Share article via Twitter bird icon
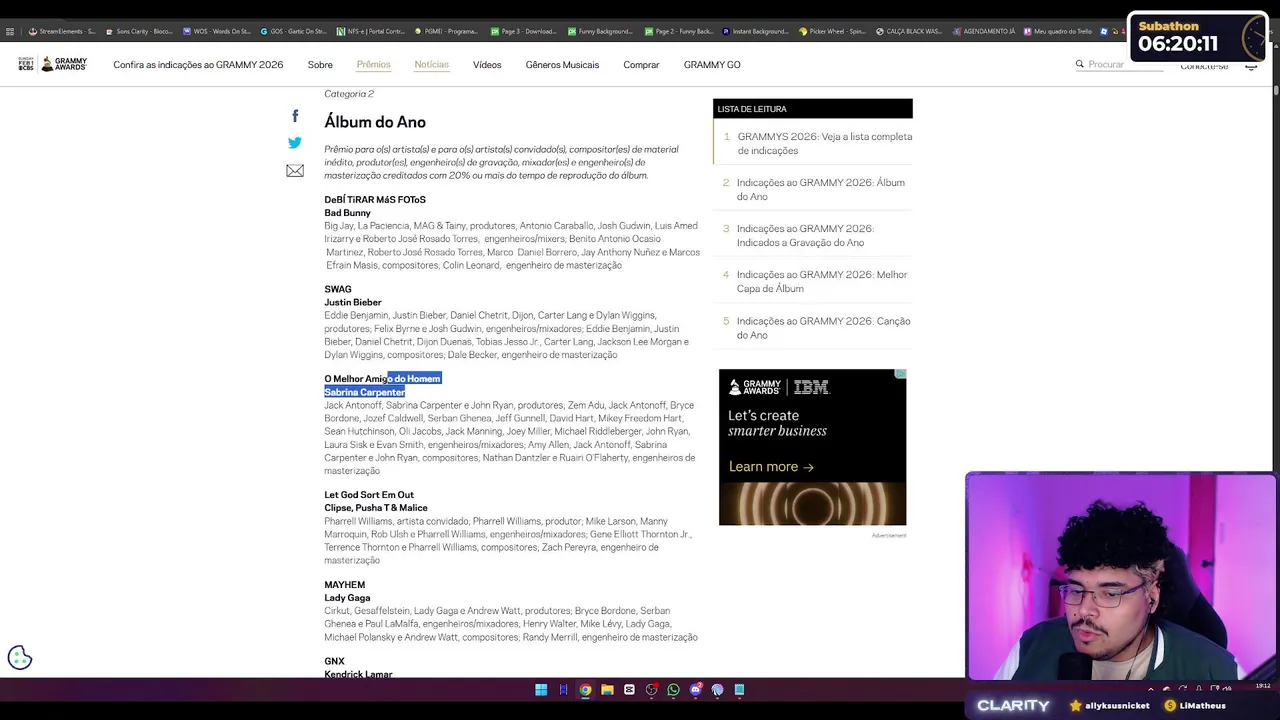Screen dimensions: 1280x720 pyautogui.click(x=295, y=143)
